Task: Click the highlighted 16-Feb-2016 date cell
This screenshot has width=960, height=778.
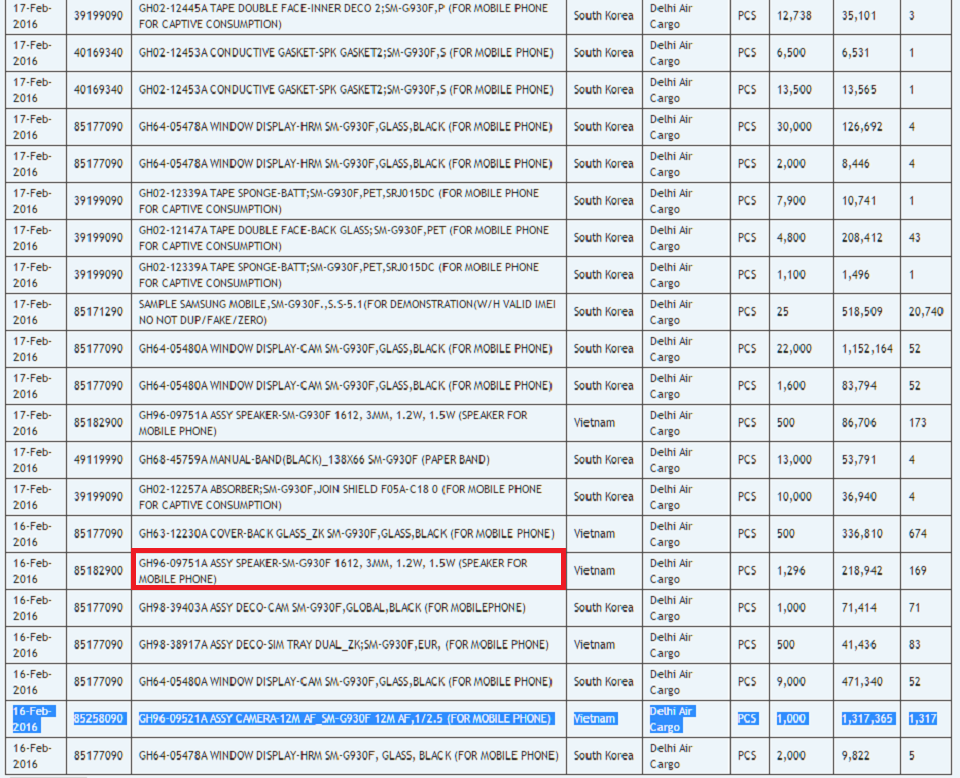Action: 36,719
